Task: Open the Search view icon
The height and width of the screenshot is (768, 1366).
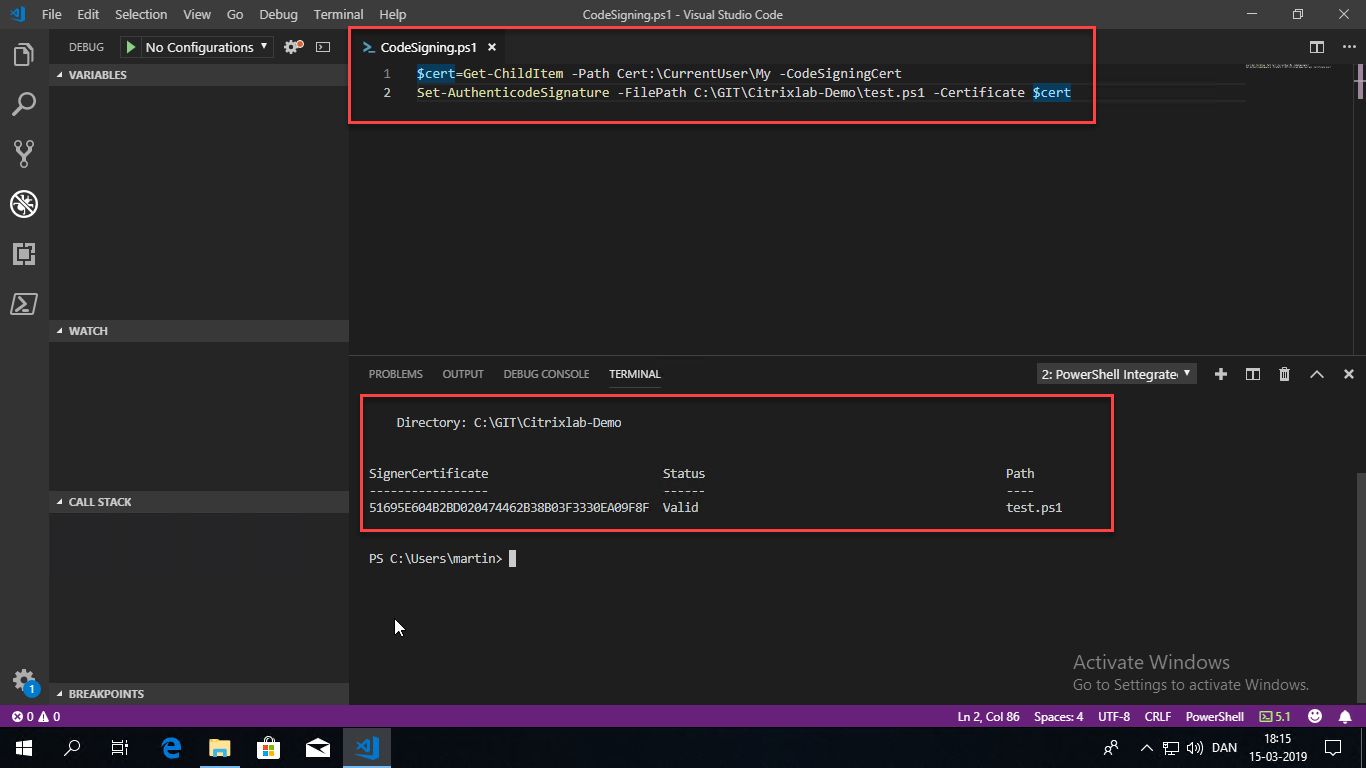Action: click(x=24, y=104)
